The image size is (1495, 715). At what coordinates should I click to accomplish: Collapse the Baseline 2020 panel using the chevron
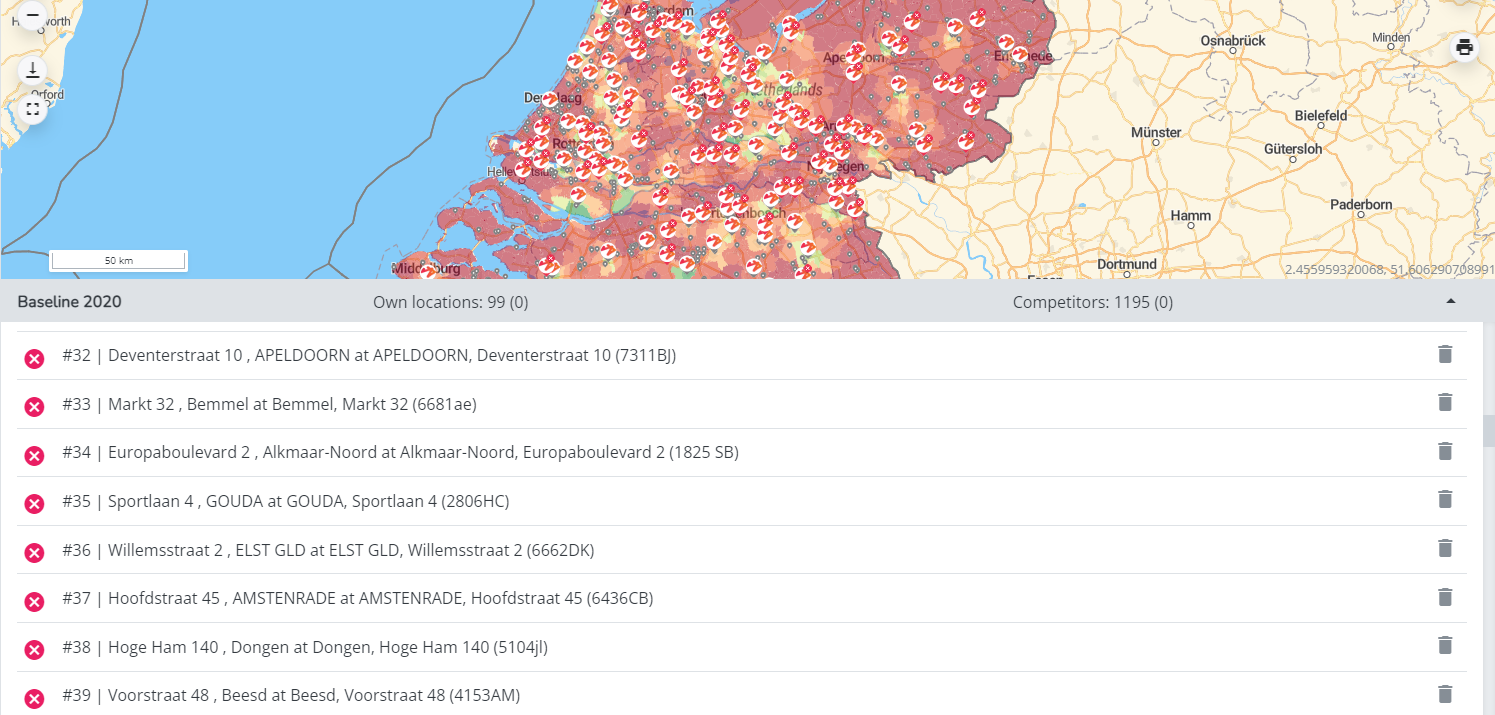coord(1452,301)
